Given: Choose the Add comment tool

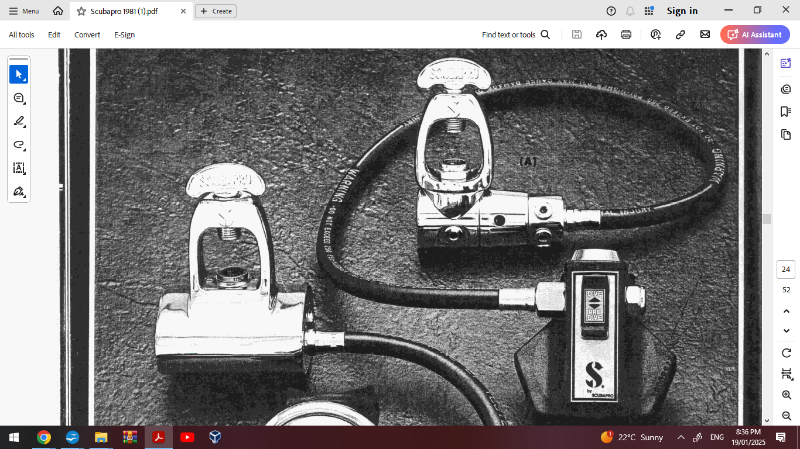Looking at the screenshot, I should pyautogui.click(x=19, y=98).
